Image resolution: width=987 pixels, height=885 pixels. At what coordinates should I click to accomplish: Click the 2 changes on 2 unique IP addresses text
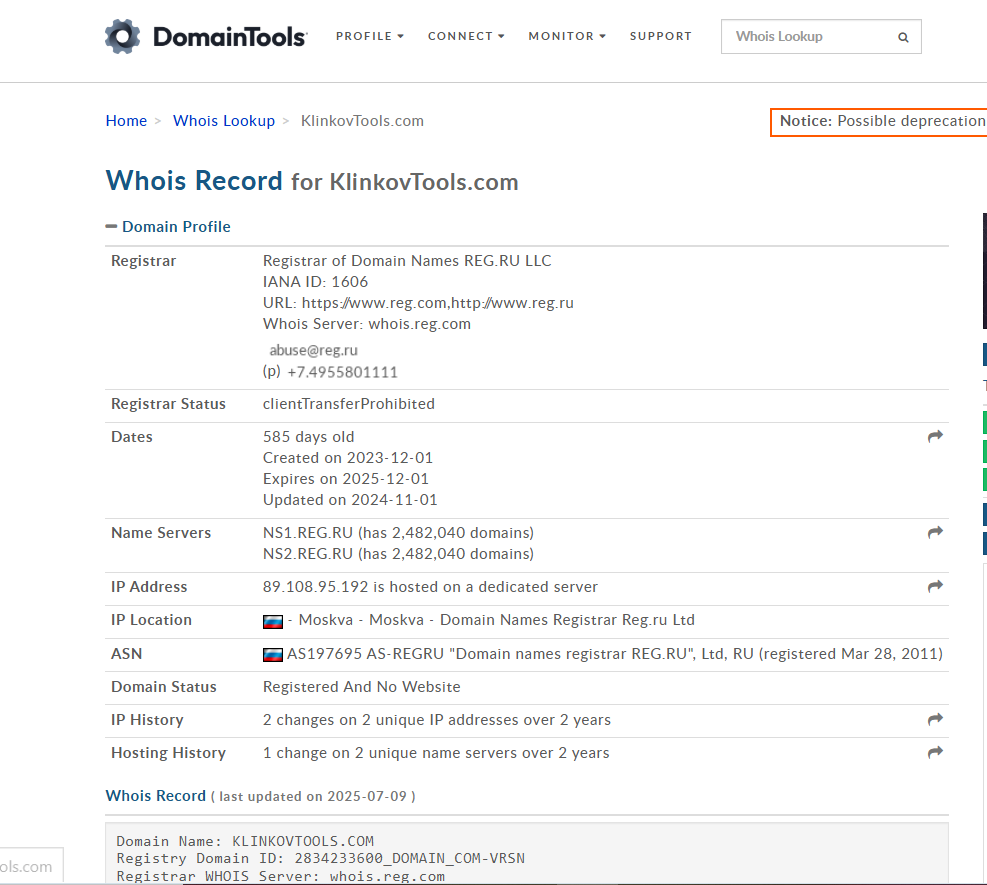click(x=437, y=719)
